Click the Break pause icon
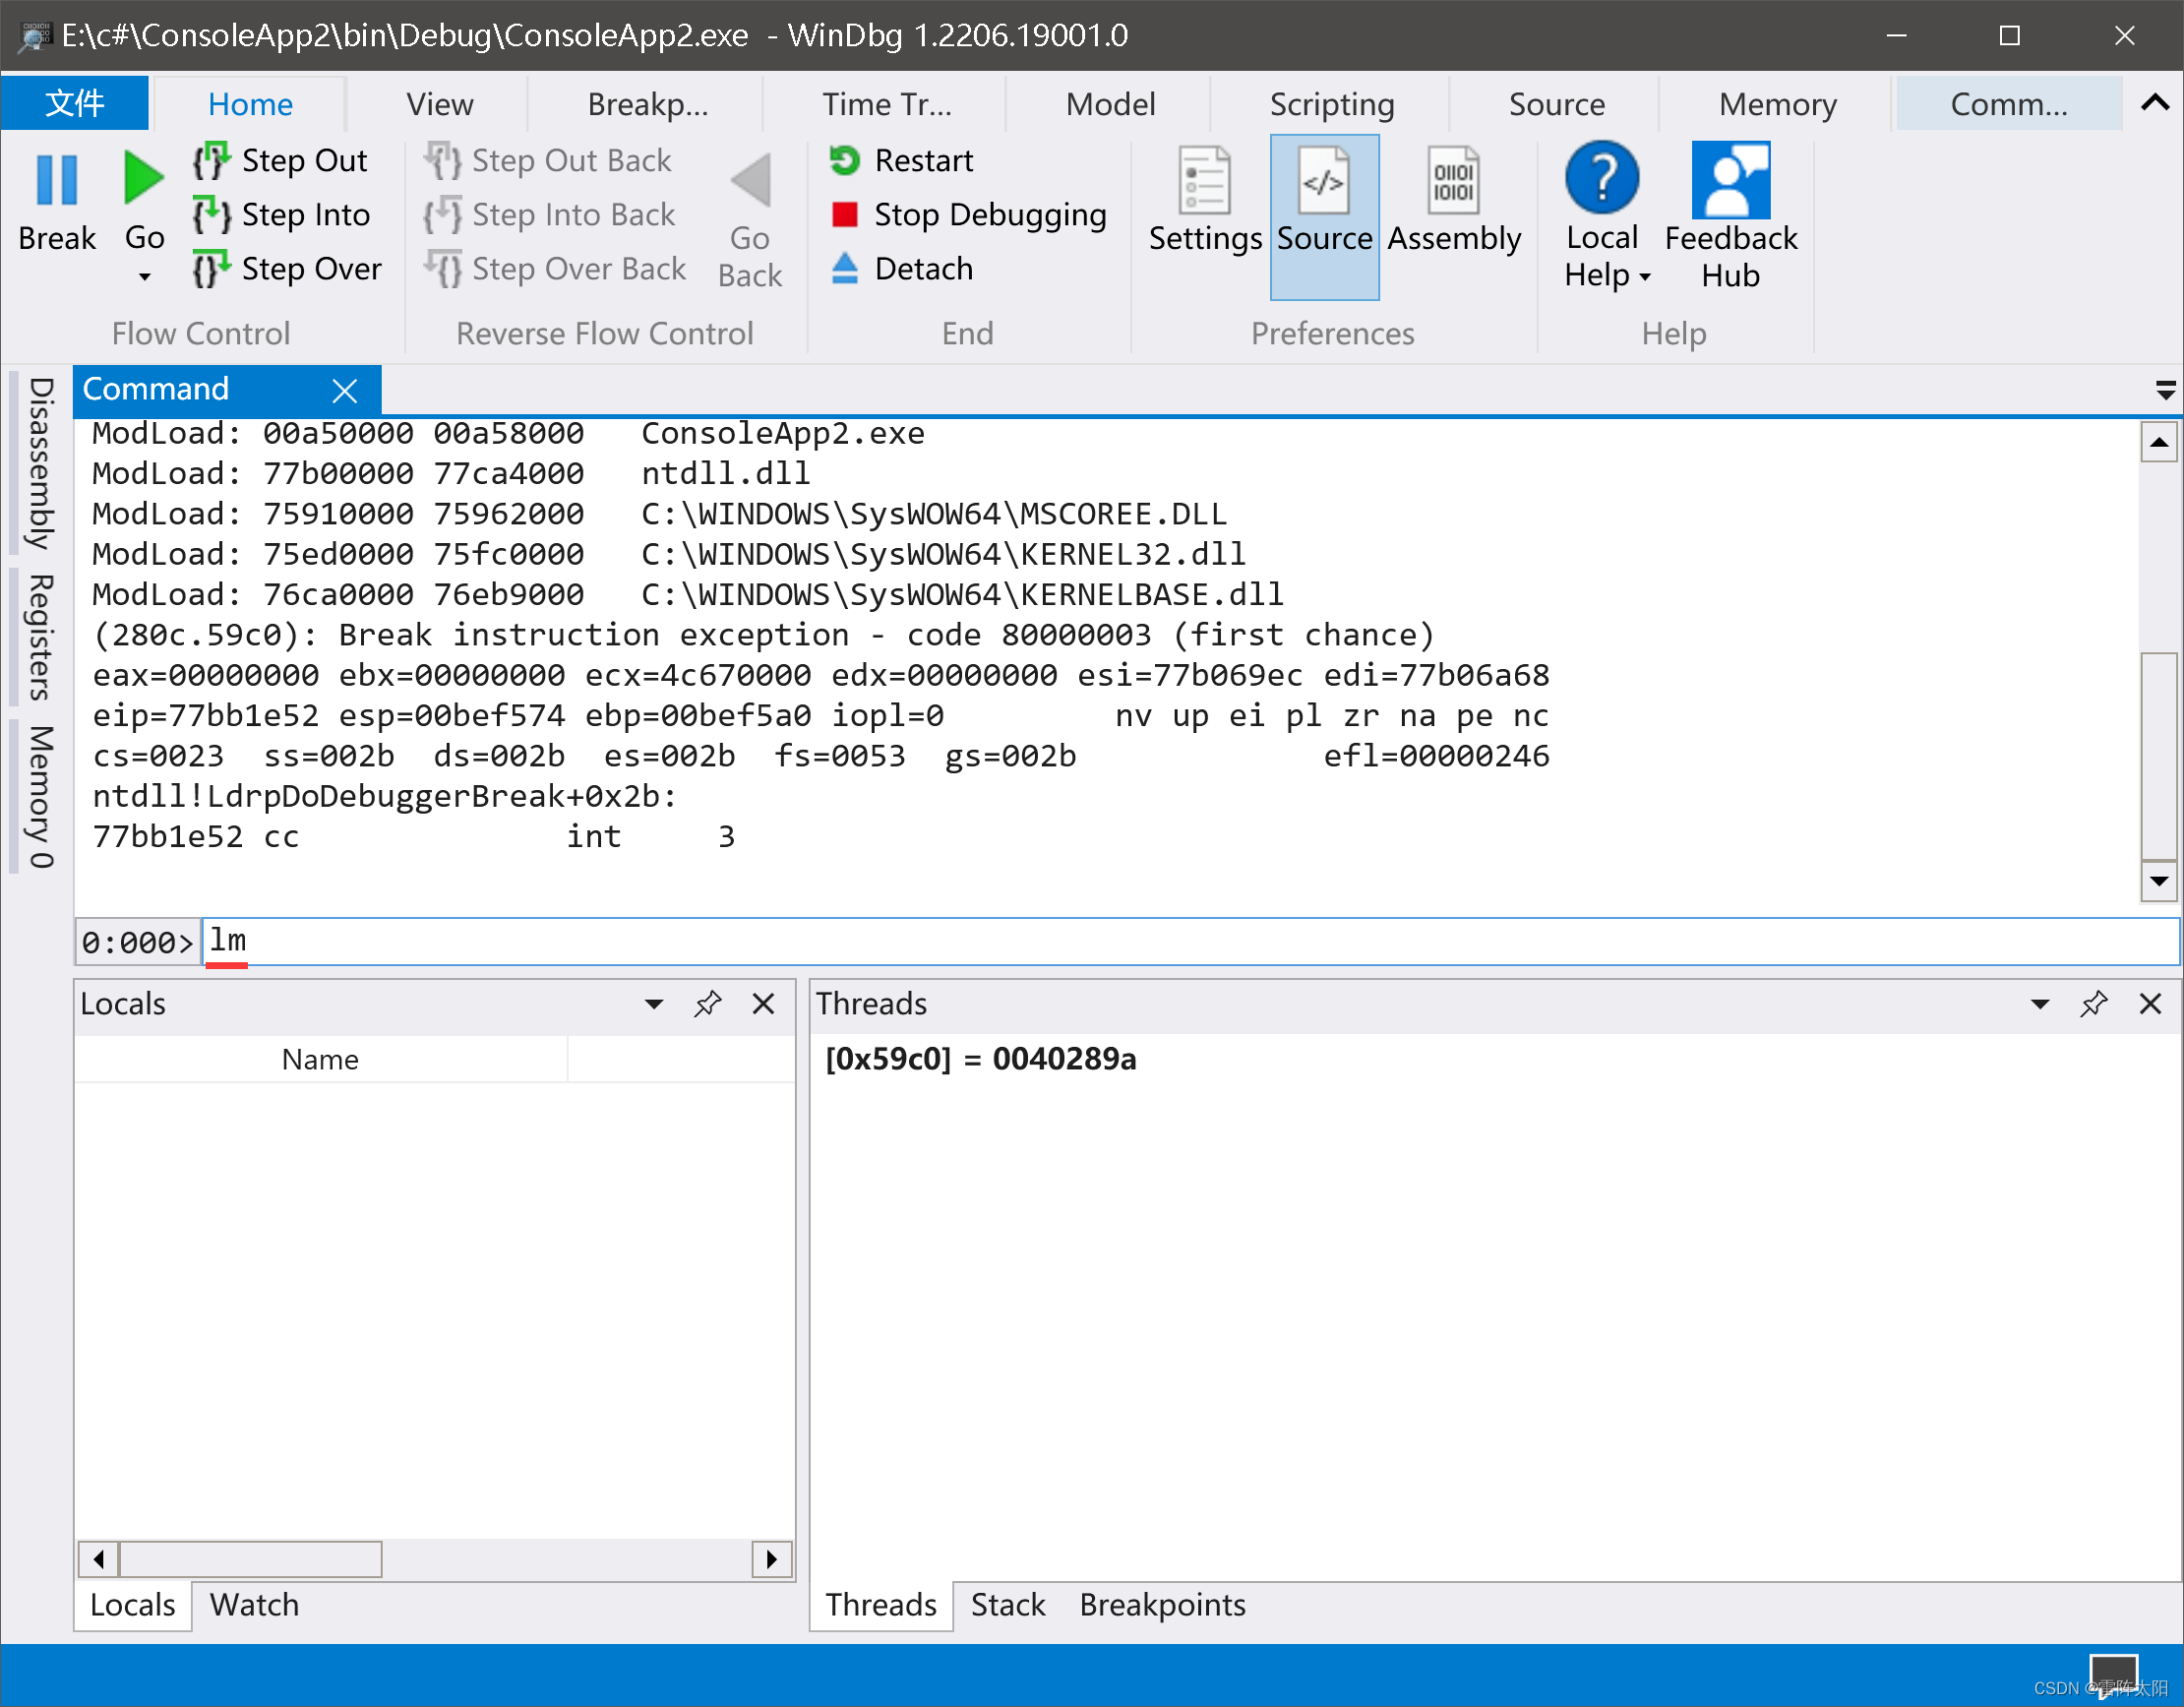Viewport: 2184px width, 1707px height. point(57,182)
